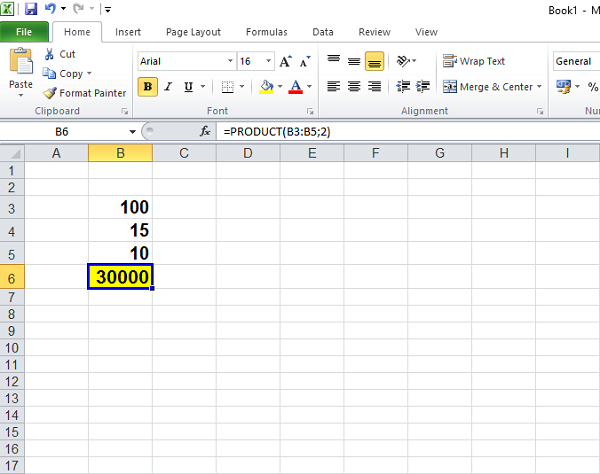This screenshot has width=600, height=474.
Task: Click the Cut scissors icon
Action: point(49,54)
